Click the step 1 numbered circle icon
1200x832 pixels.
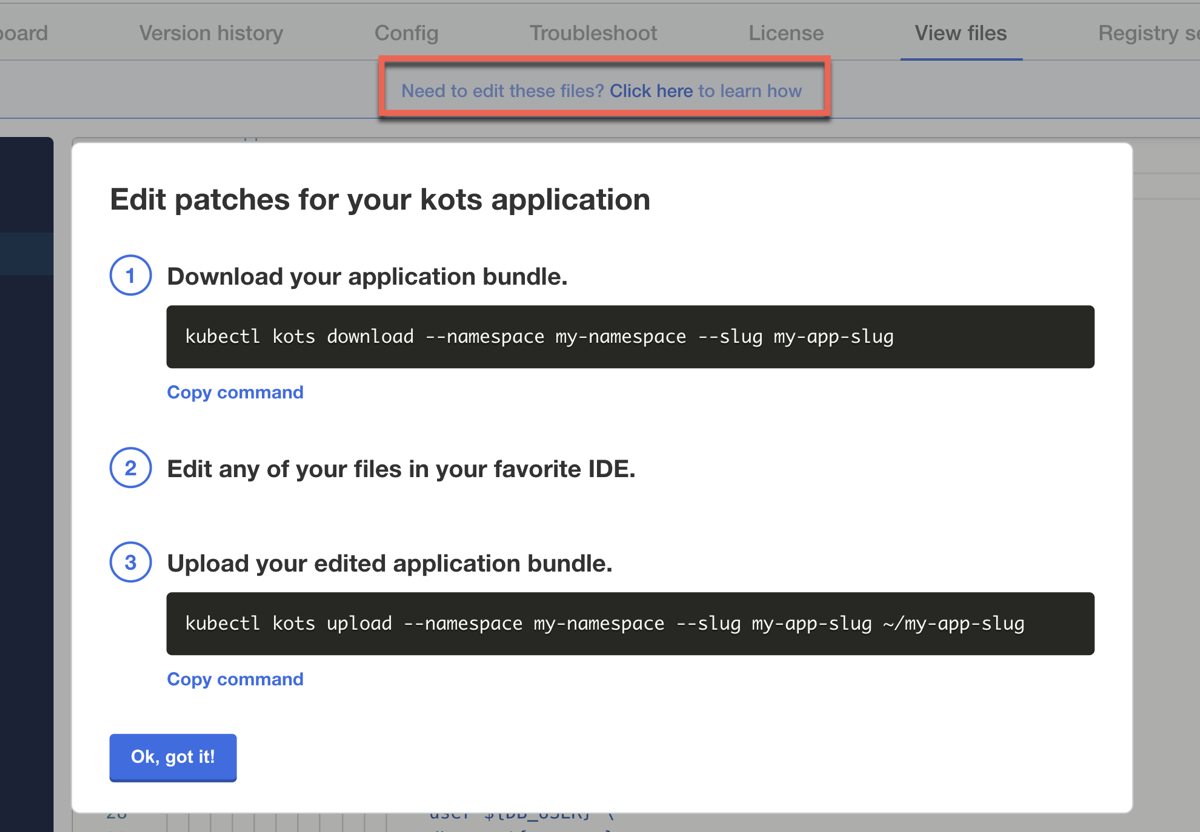[130, 275]
